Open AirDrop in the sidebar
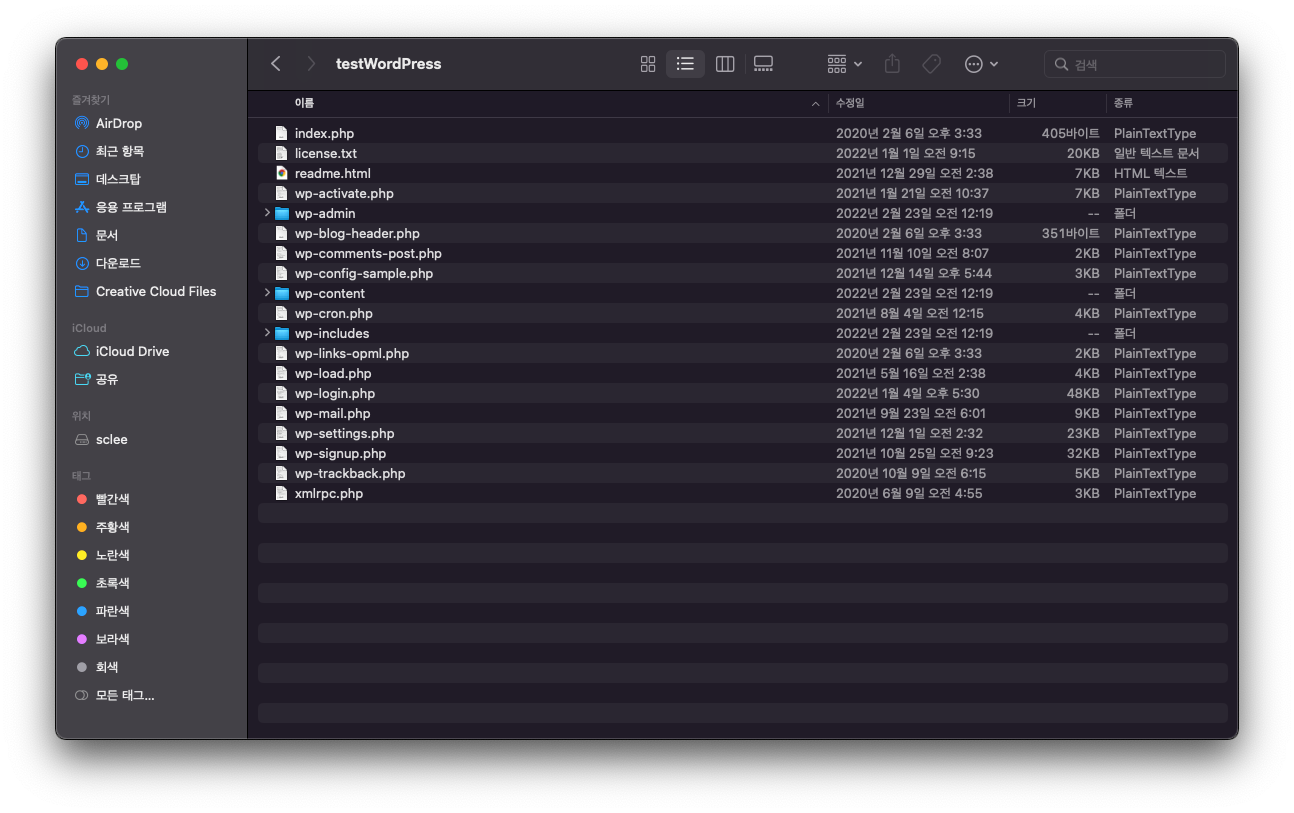This screenshot has height=813, width=1294. (x=119, y=123)
